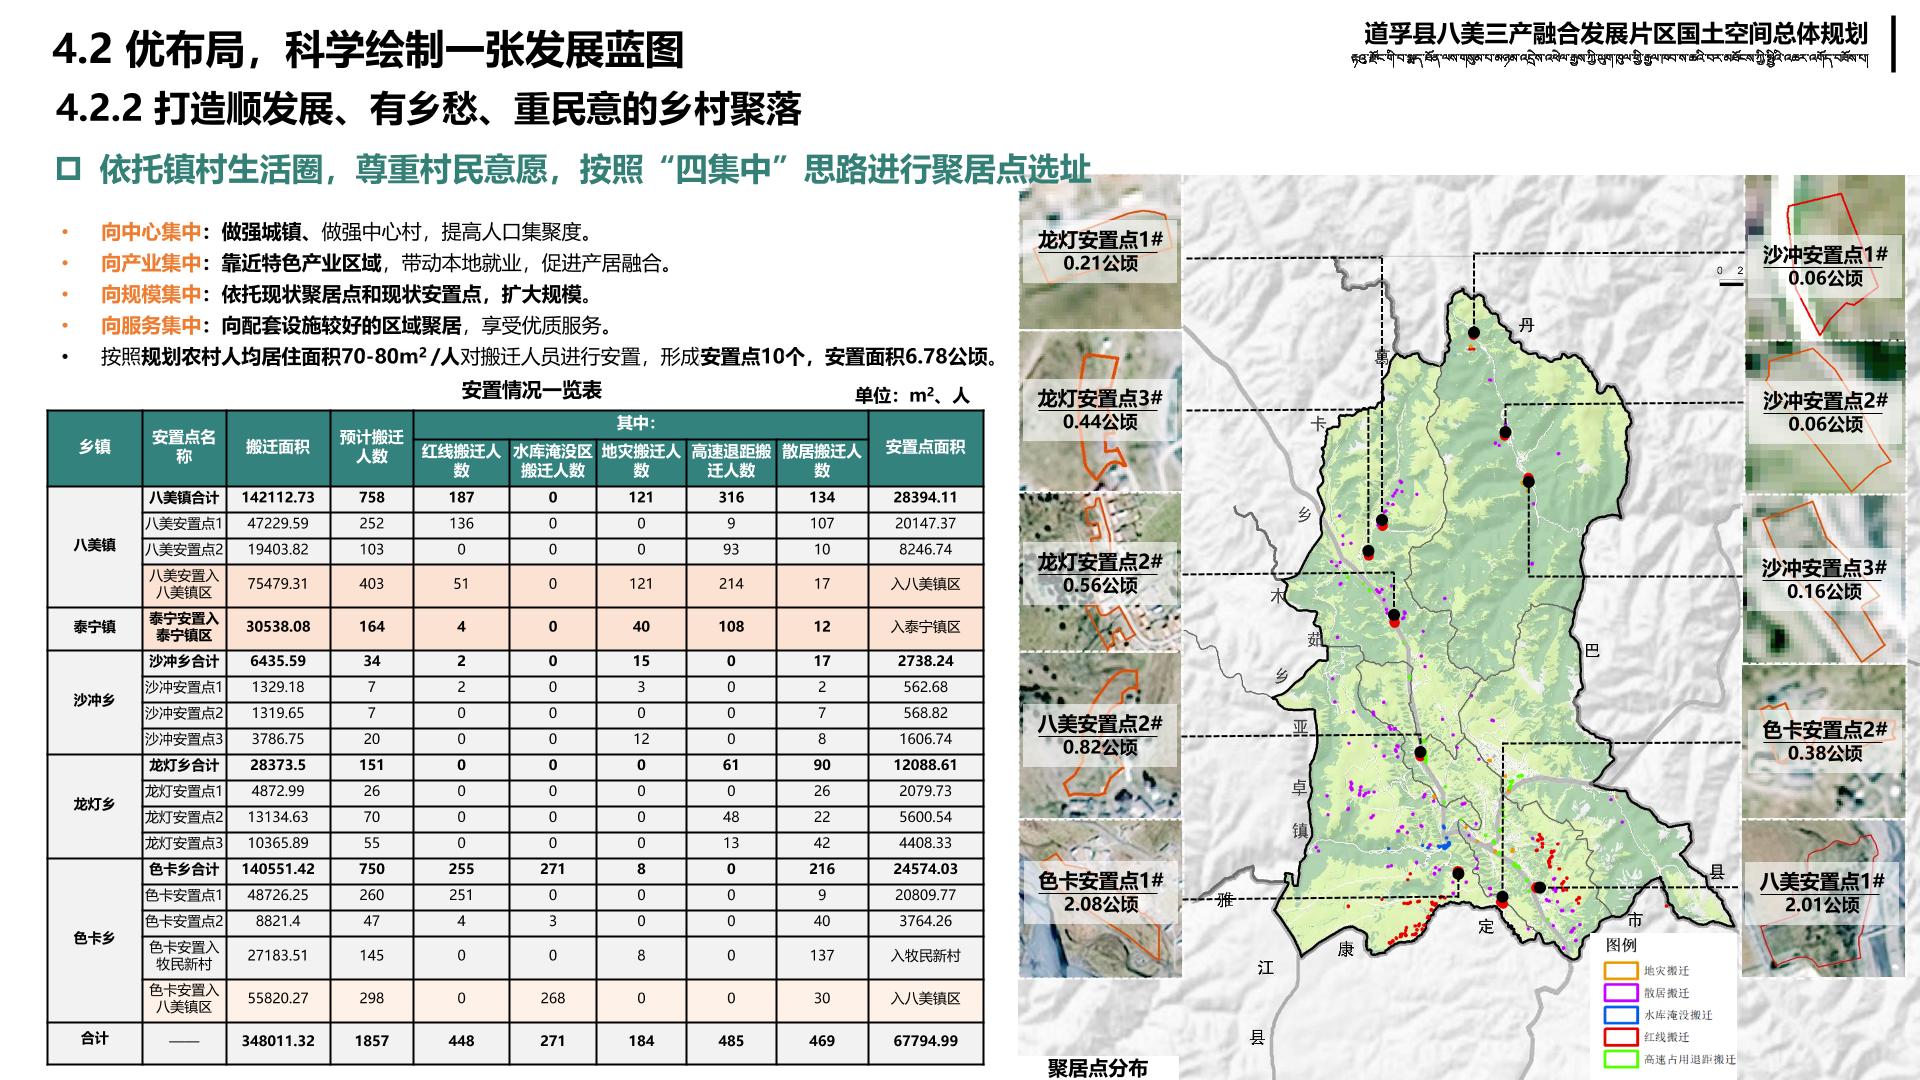
Task: Open the 龙灯安置点2# satellite thumbnail
Action: click(1100, 574)
